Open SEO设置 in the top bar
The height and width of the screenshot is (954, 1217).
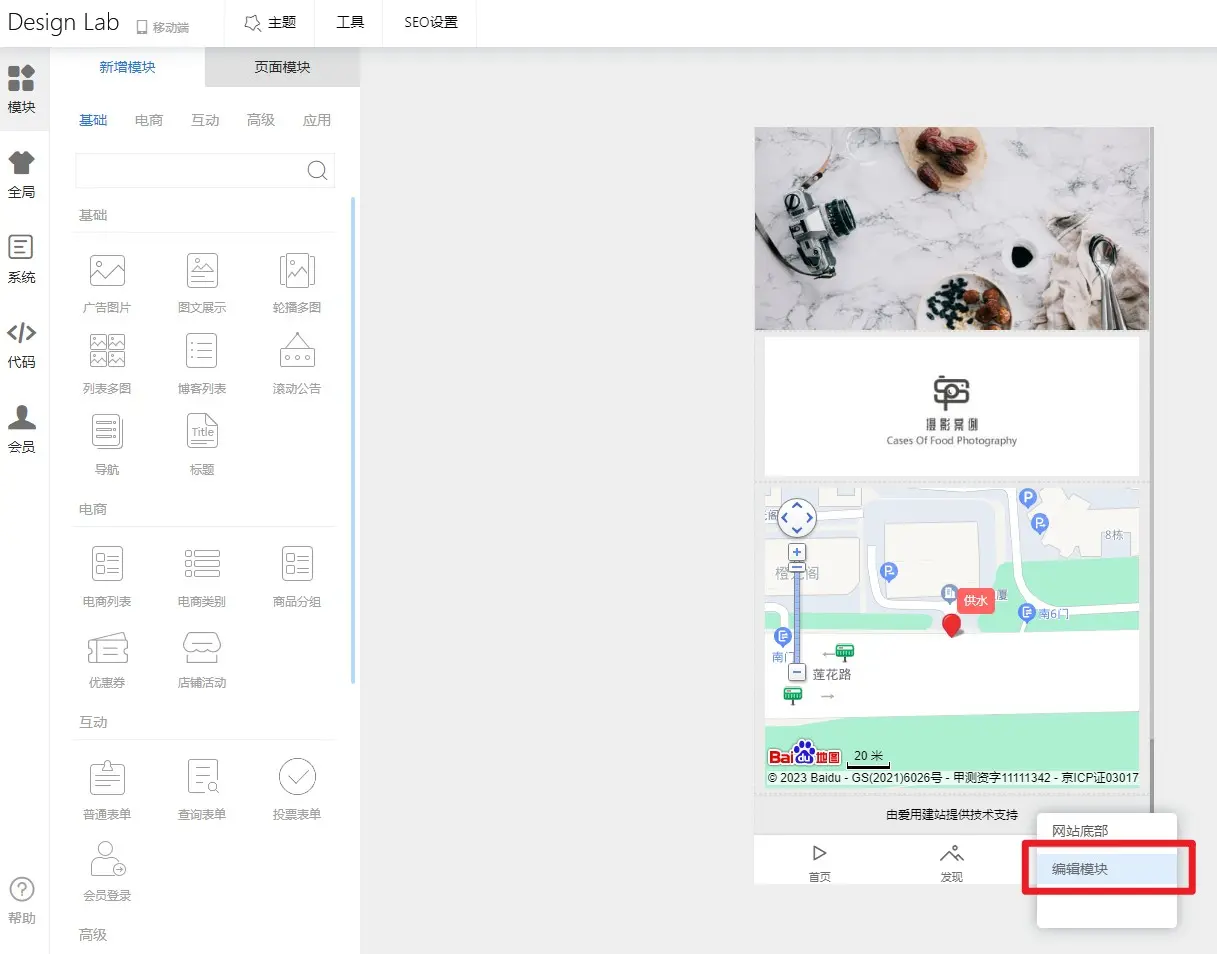click(431, 22)
